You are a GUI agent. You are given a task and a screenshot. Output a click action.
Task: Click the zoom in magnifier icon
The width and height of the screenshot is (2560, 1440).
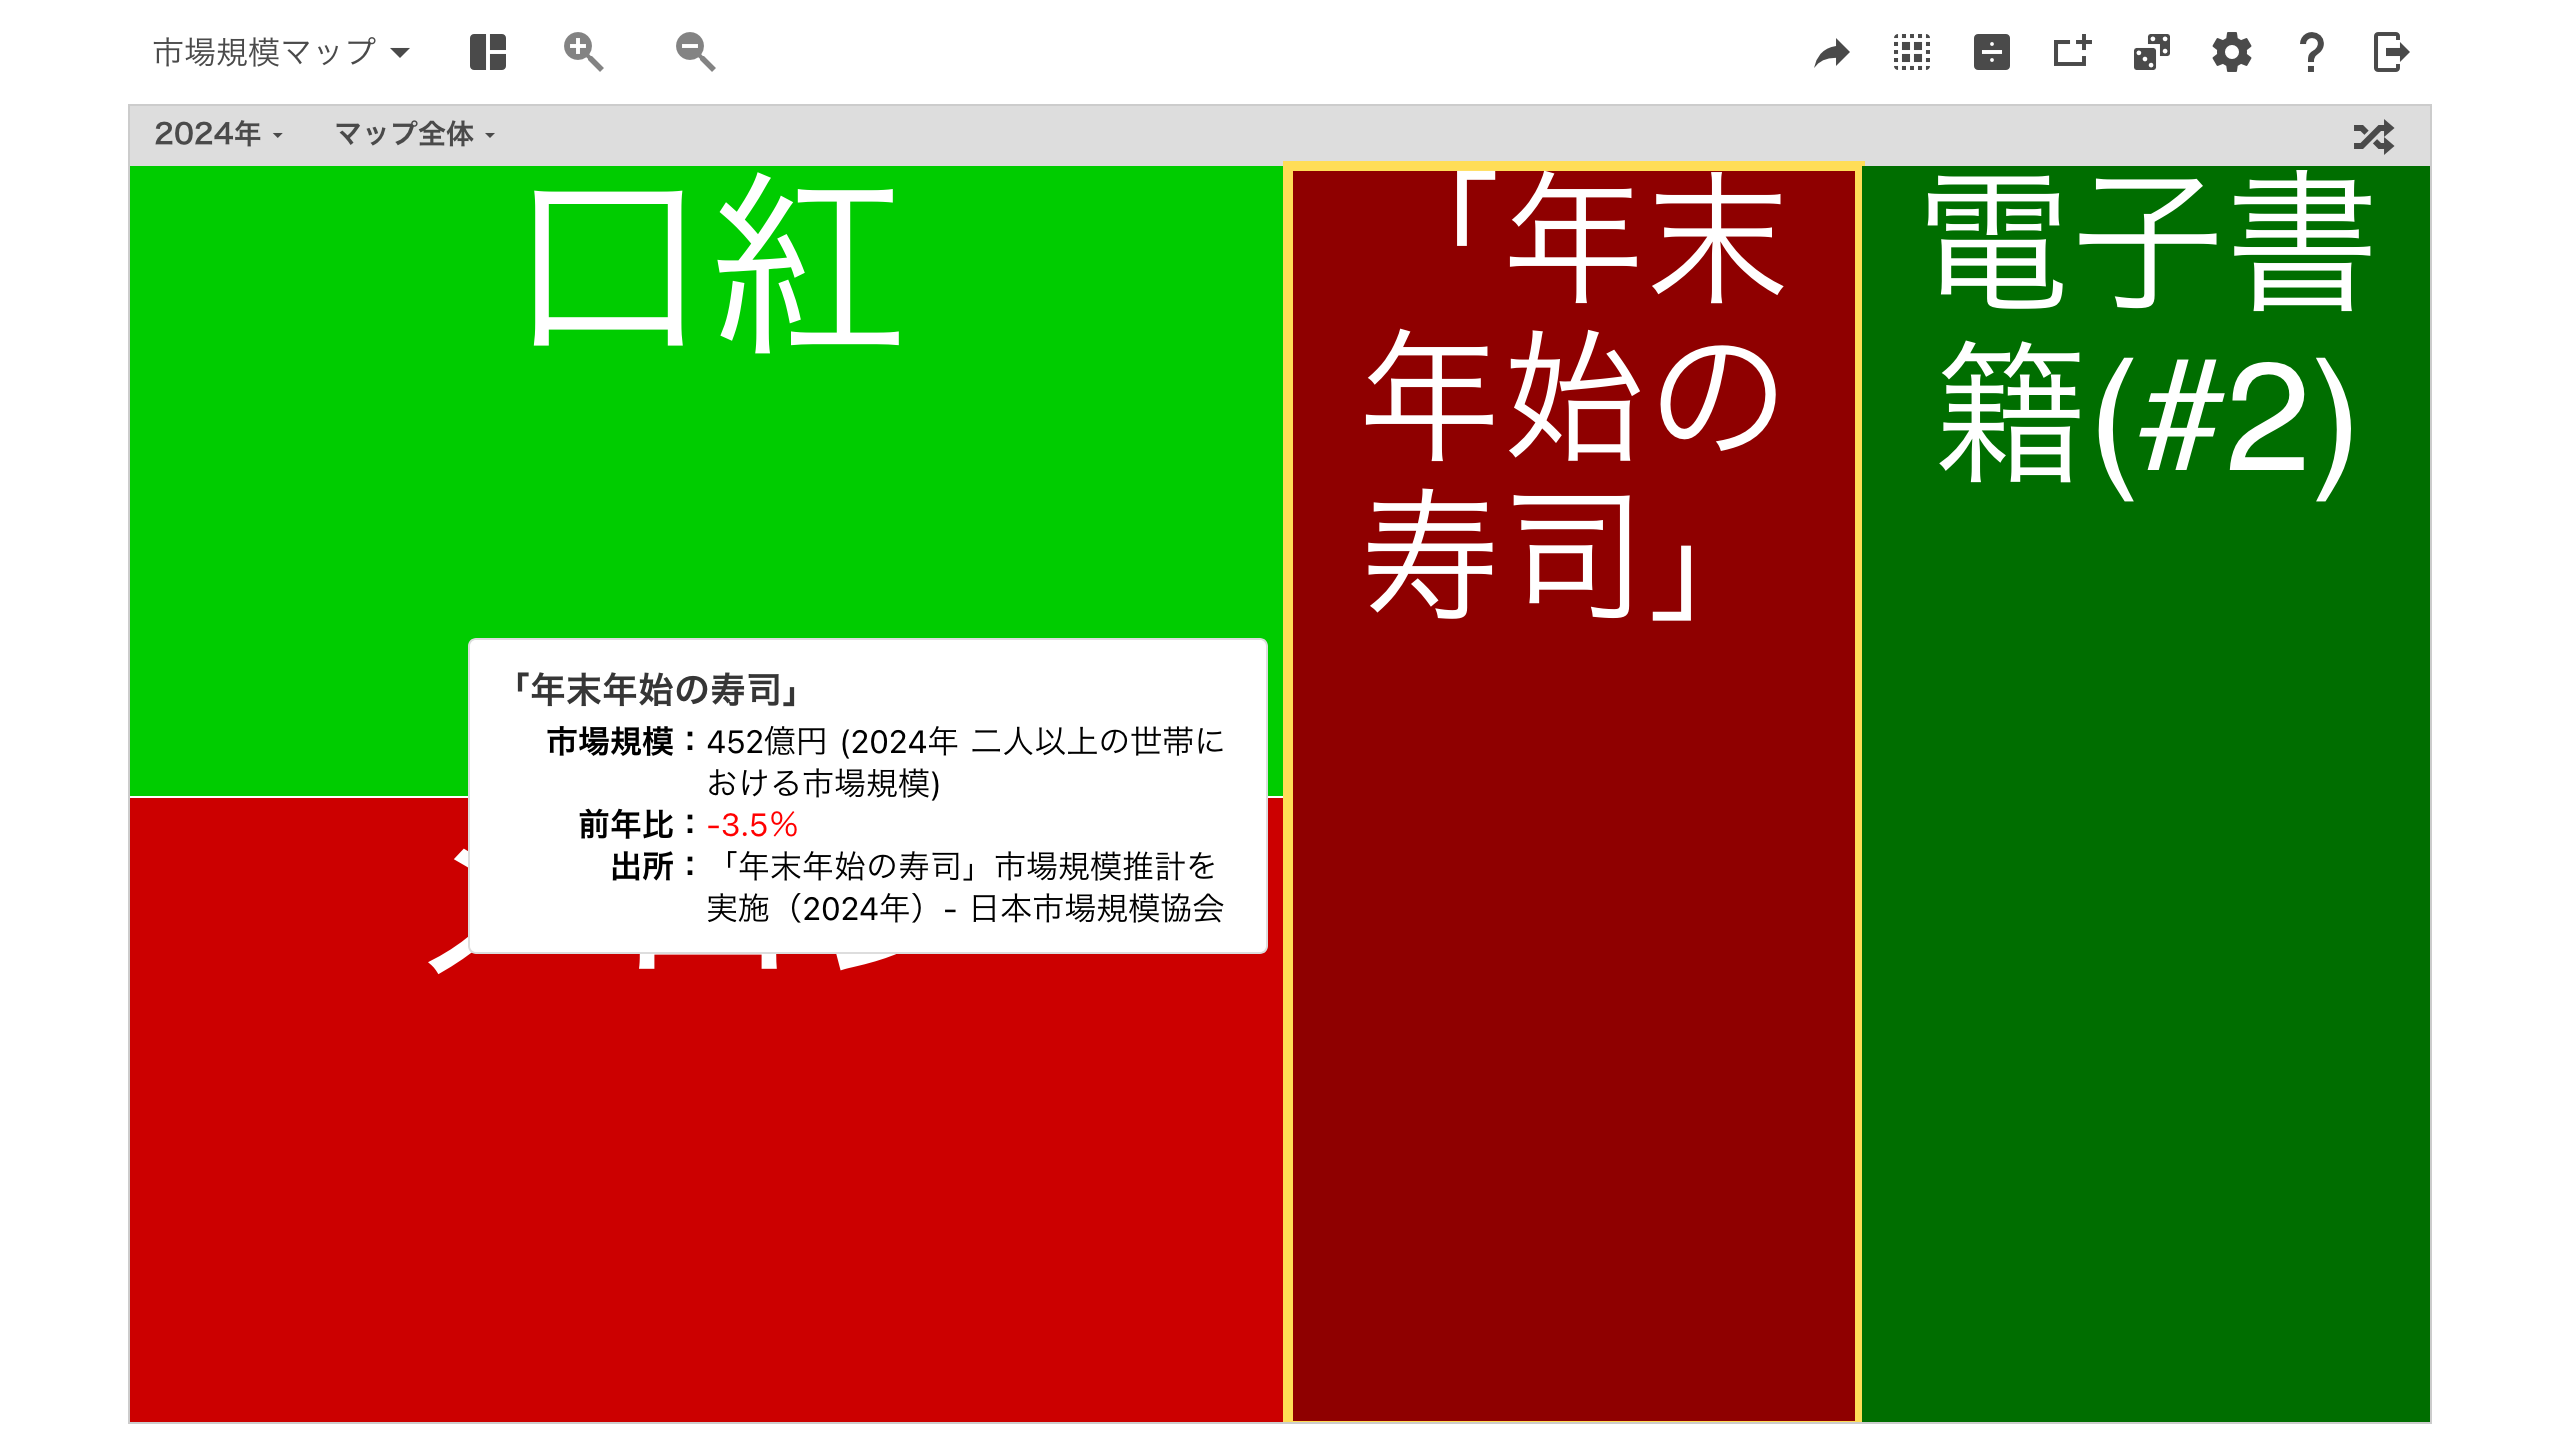pyautogui.click(x=583, y=52)
